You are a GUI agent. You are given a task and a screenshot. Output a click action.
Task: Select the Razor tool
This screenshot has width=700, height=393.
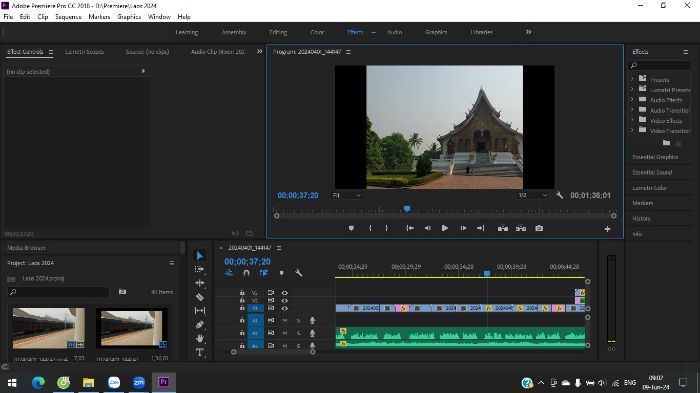click(x=200, y=297)
